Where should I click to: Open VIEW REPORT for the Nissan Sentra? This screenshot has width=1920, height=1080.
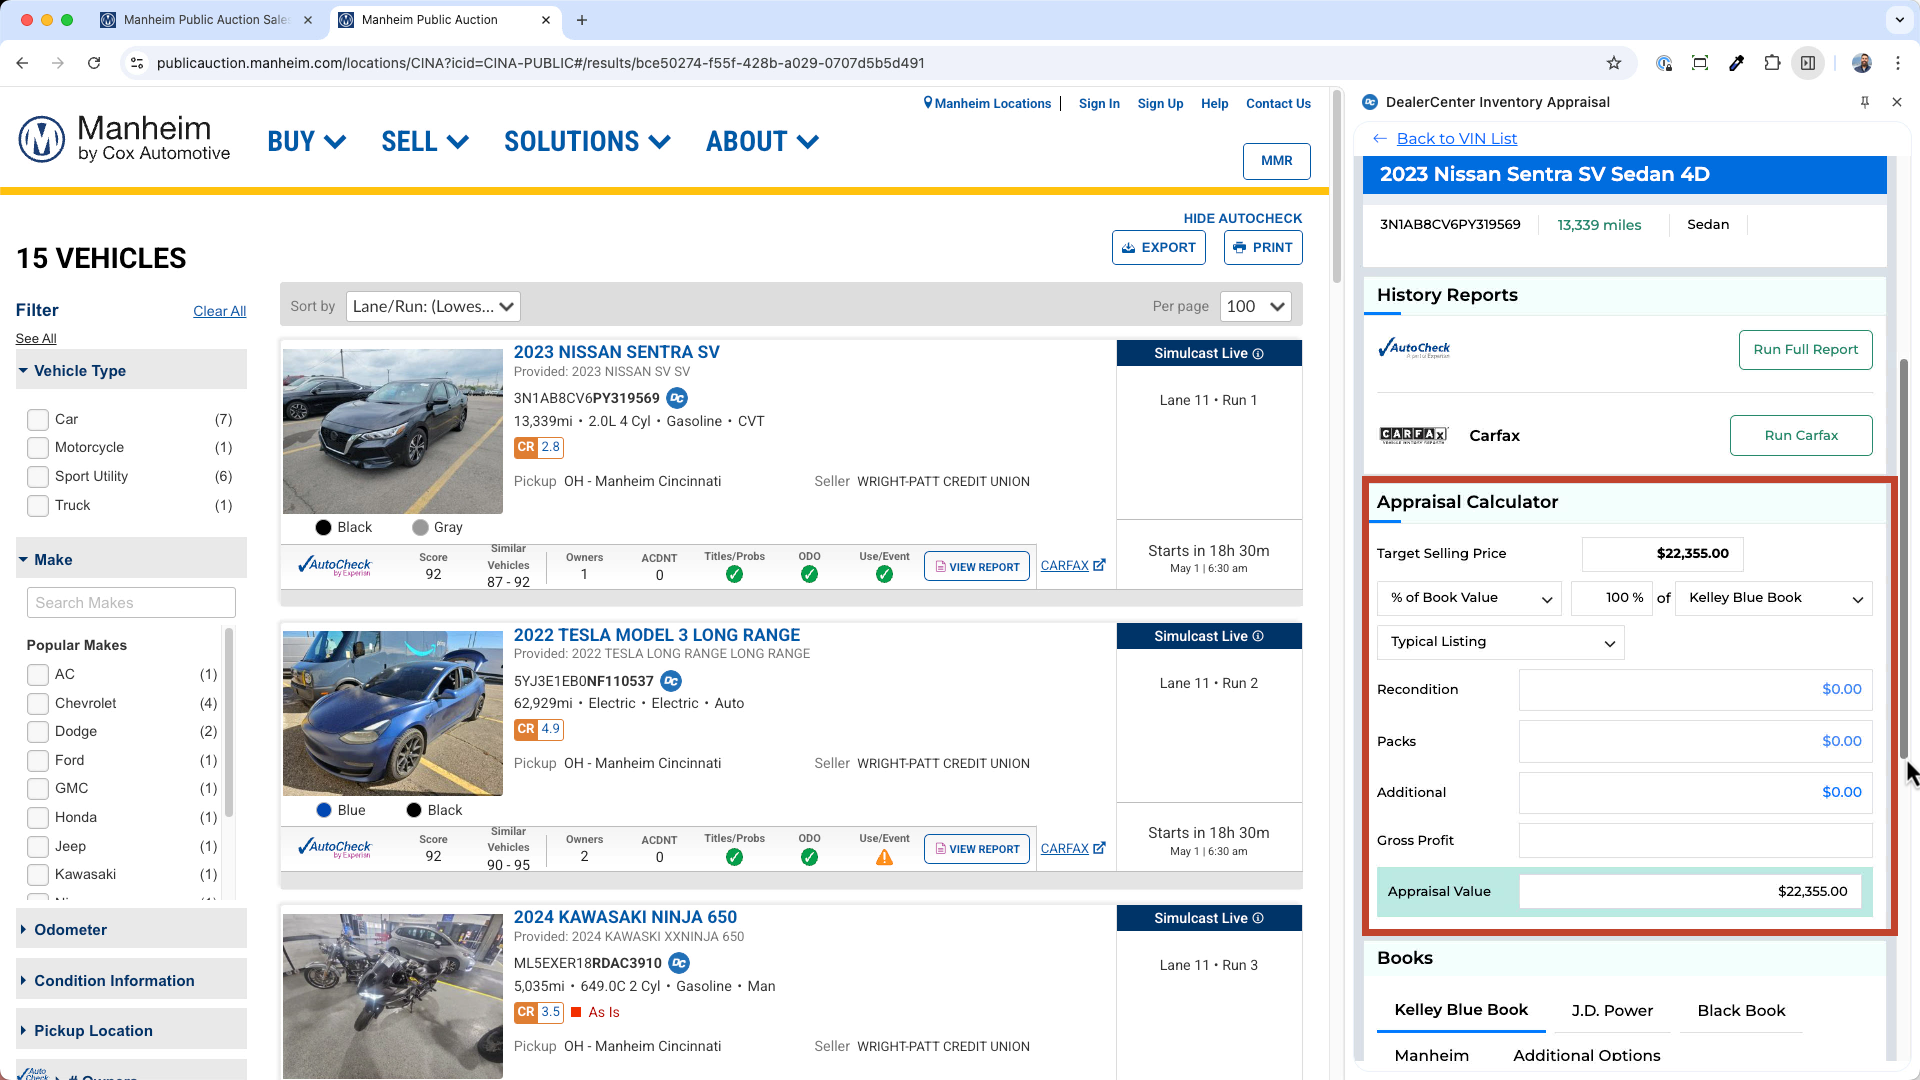pyautogui.click(x=977, y=567)
